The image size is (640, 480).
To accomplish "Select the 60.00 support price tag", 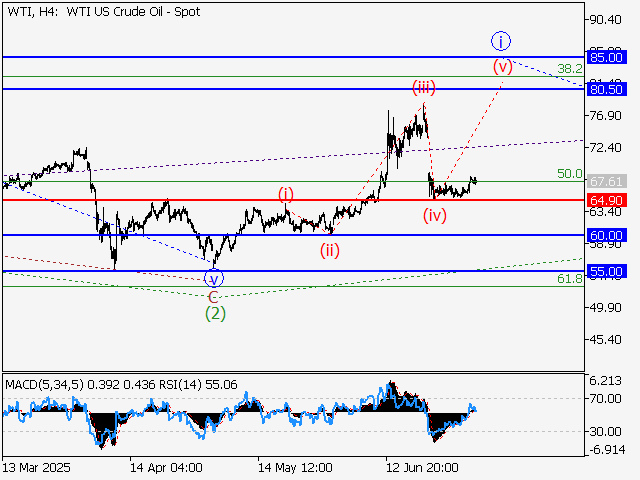I will 607,235.
